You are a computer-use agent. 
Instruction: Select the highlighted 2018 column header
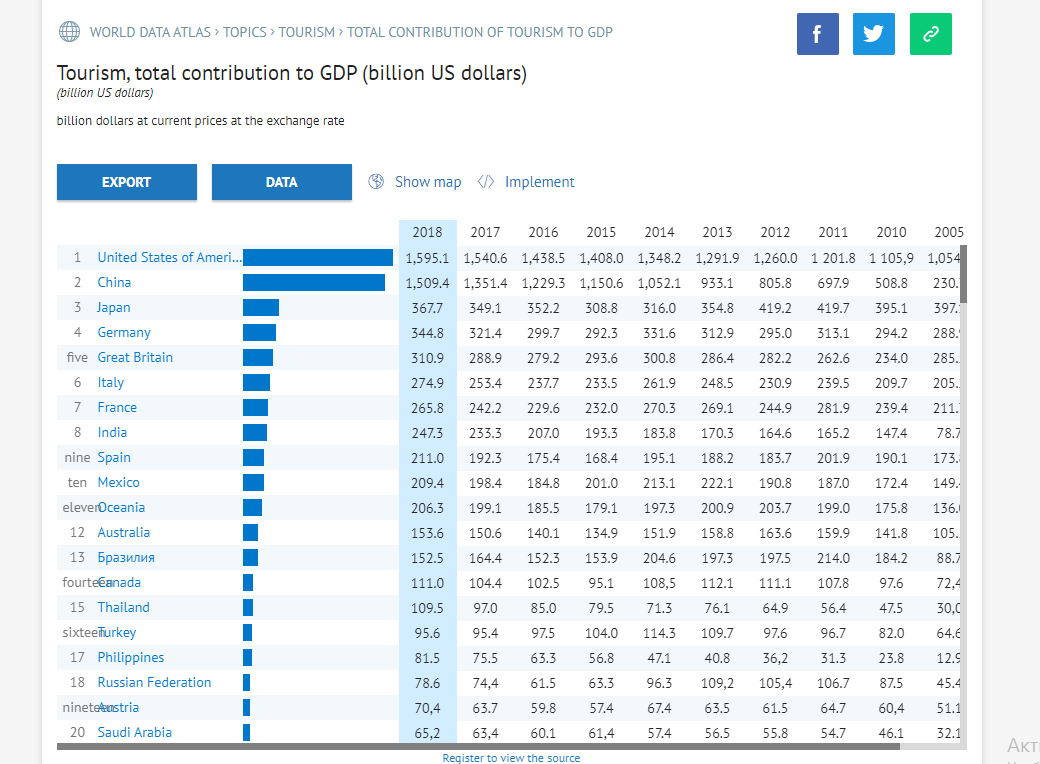point(427,232)
